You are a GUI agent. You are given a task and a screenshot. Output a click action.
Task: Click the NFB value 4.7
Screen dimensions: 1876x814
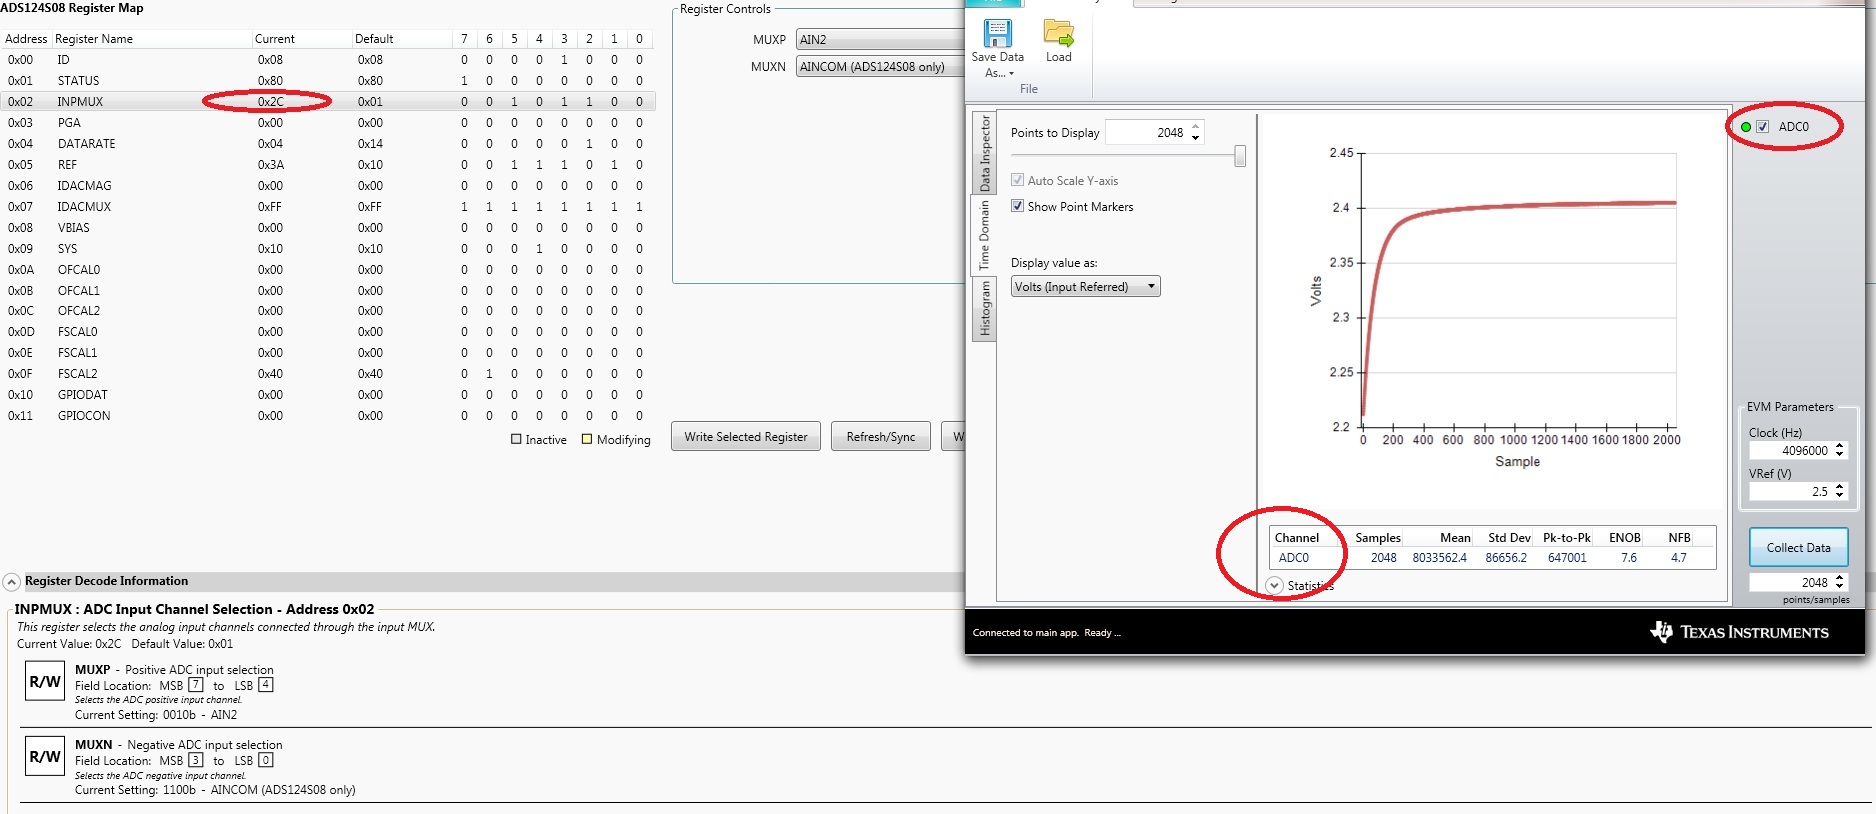[x=1679, y=558]
